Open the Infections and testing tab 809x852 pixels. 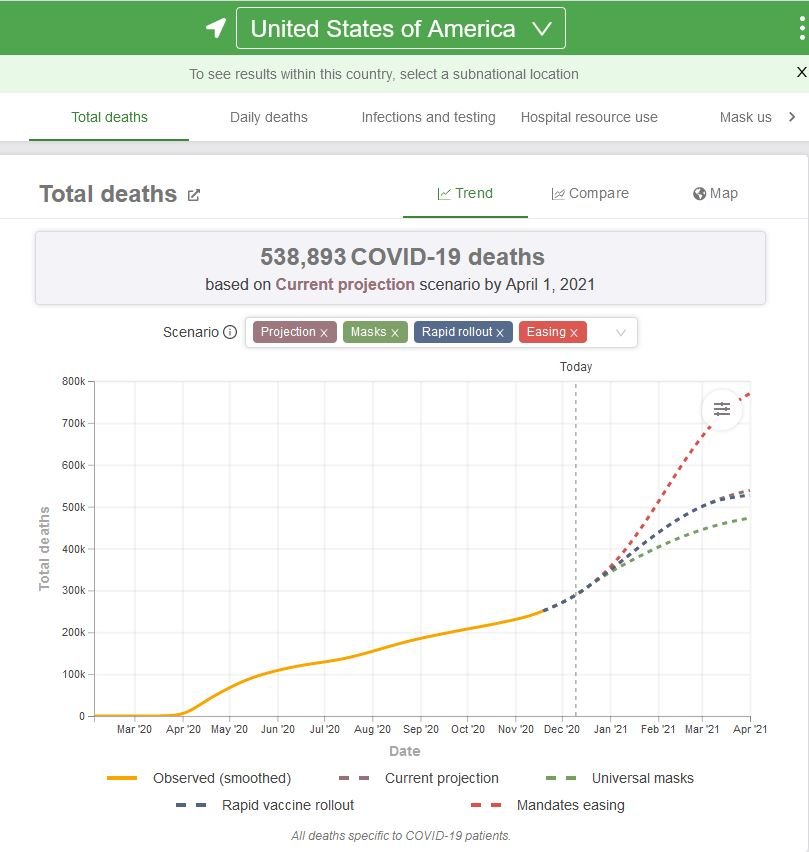pos(428,117)
